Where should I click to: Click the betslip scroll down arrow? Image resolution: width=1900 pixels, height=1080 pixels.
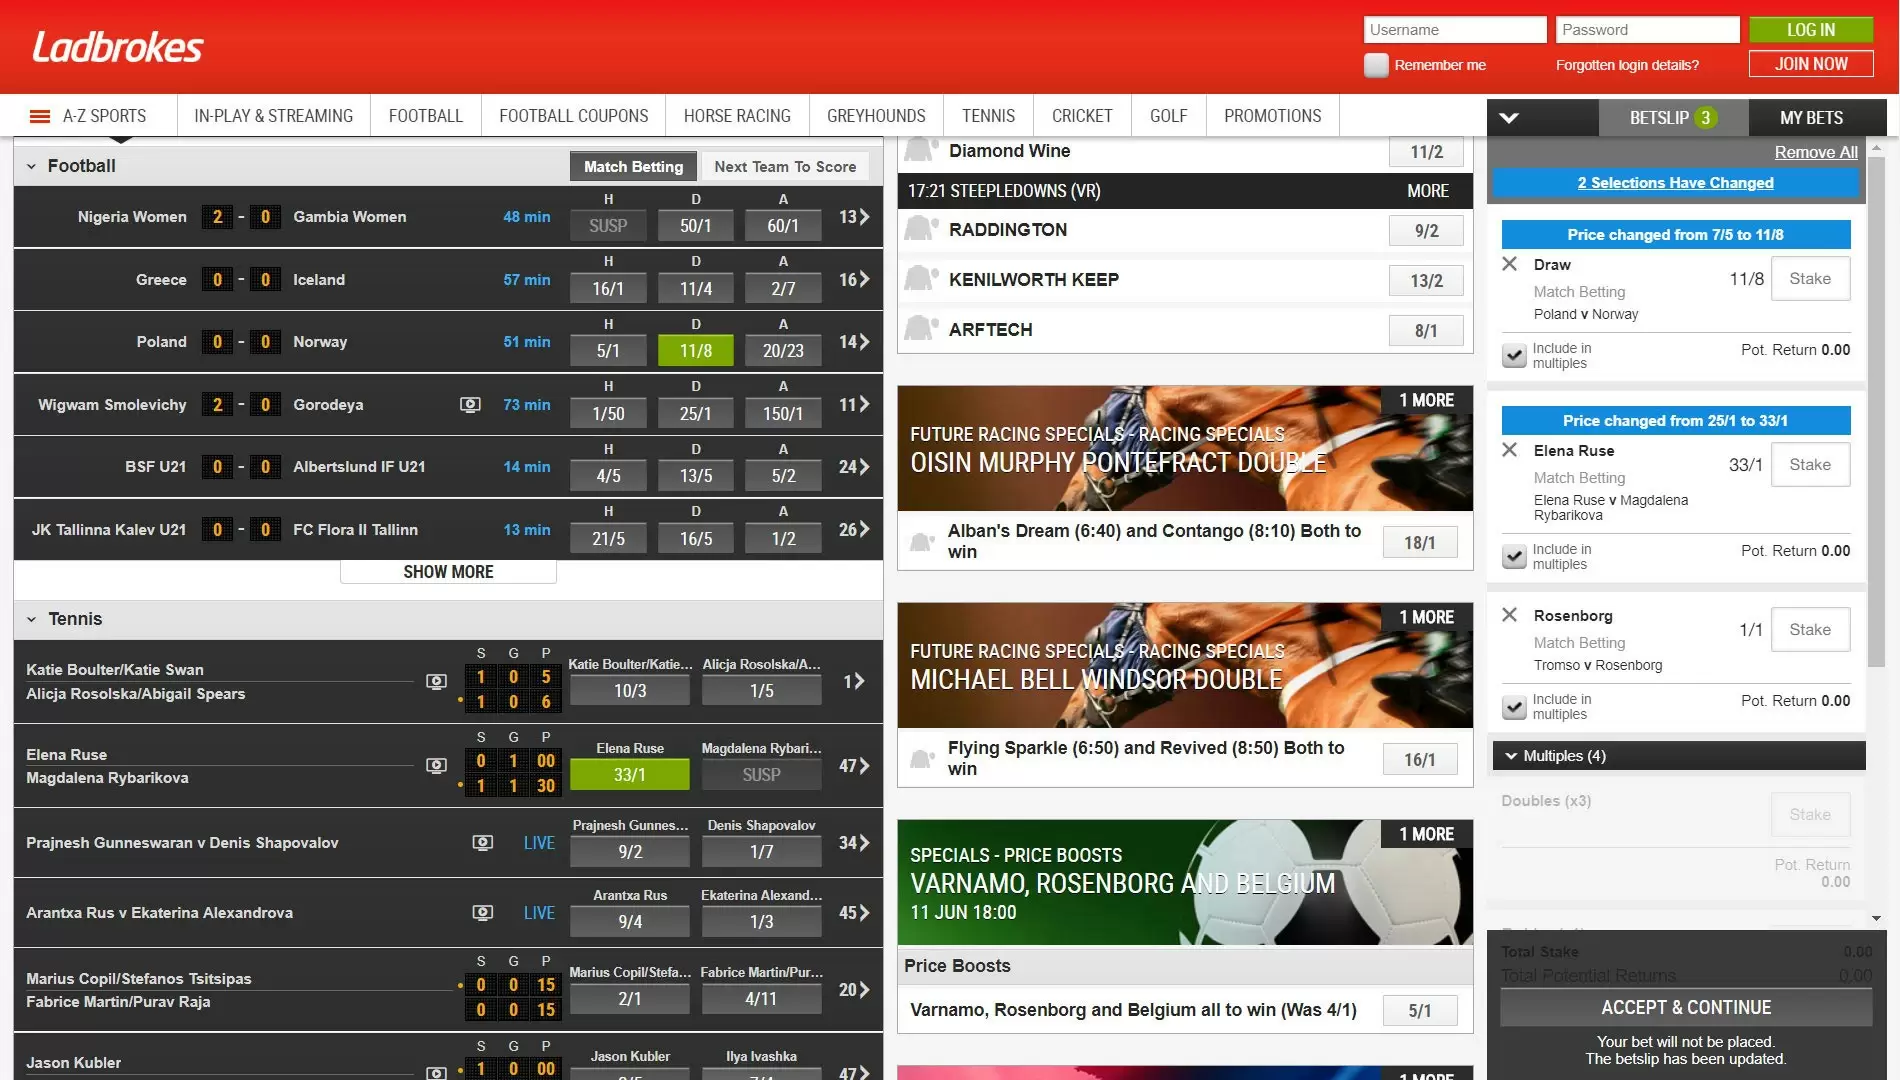coord(1877,918)
